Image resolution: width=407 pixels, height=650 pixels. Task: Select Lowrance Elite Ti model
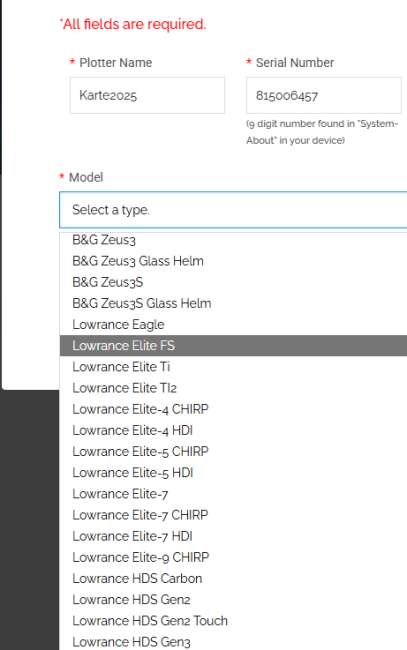233,367
